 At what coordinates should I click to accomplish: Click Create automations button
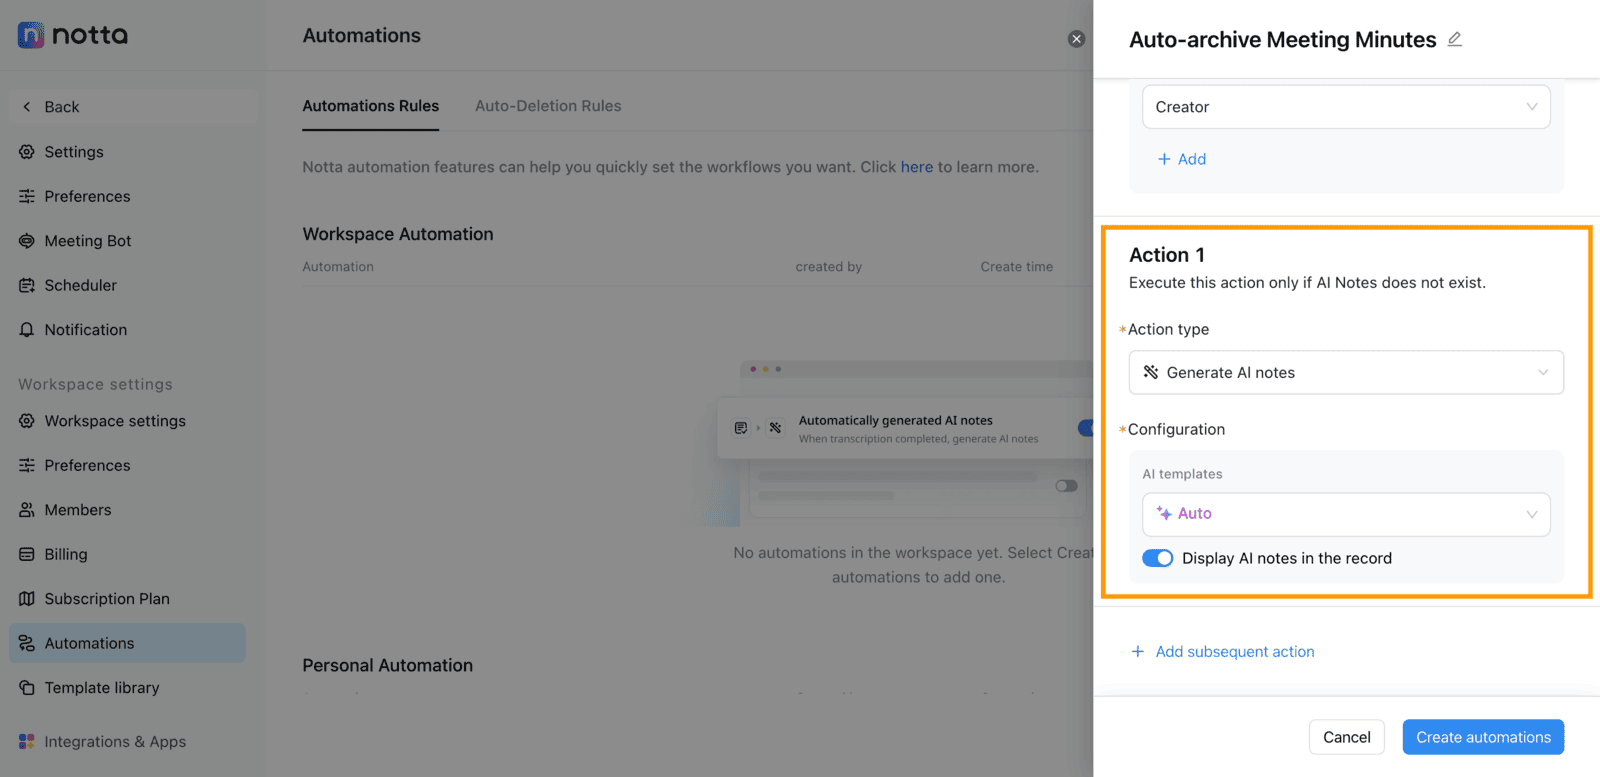[1483, 737]
